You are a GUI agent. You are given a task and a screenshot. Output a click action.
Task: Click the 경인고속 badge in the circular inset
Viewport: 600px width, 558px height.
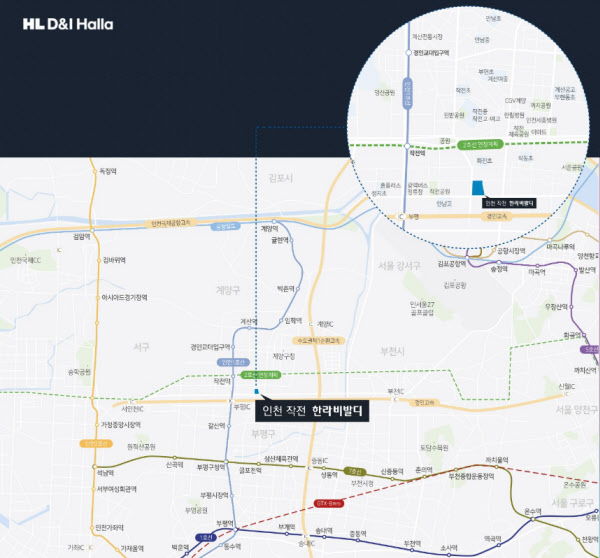pos(497,216)
